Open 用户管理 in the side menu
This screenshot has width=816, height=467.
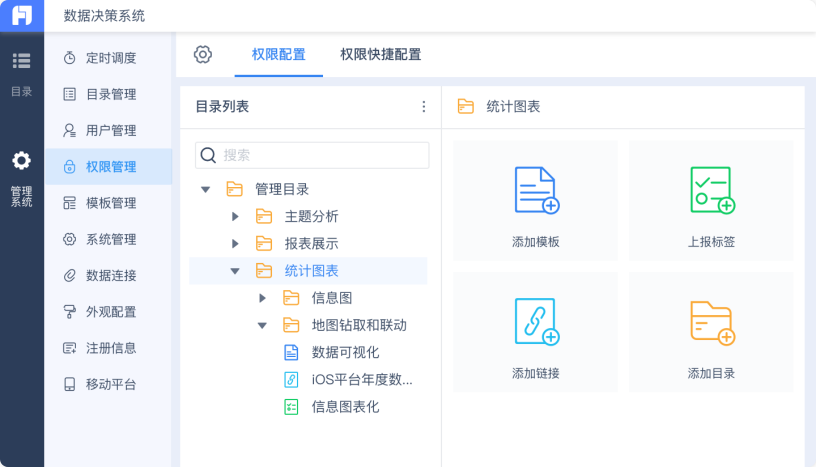click(110, 130)
